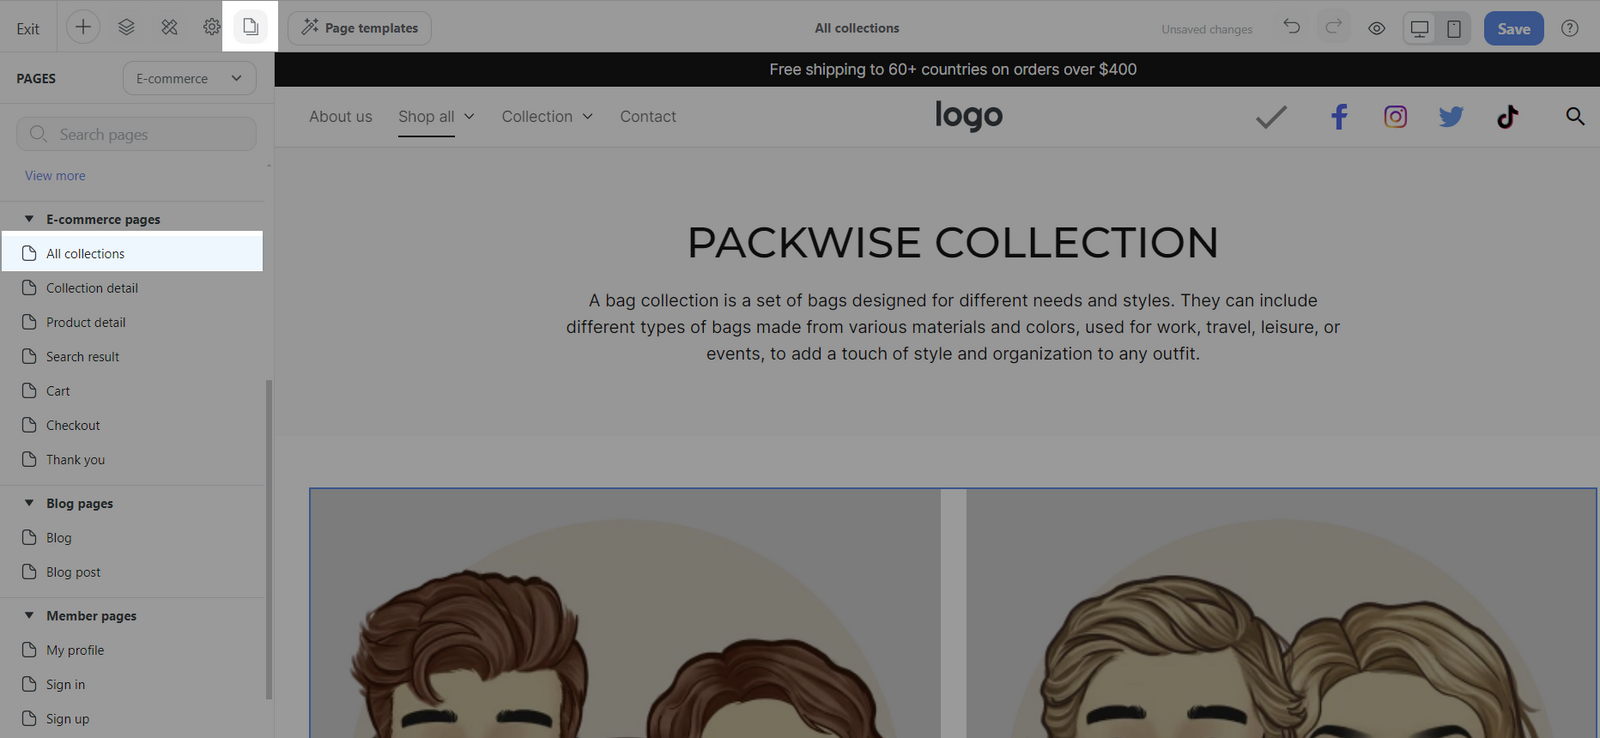Open the layers panel icon
Image resolution: width=1600 pixels, height=738 pixels.
(126, 27)
